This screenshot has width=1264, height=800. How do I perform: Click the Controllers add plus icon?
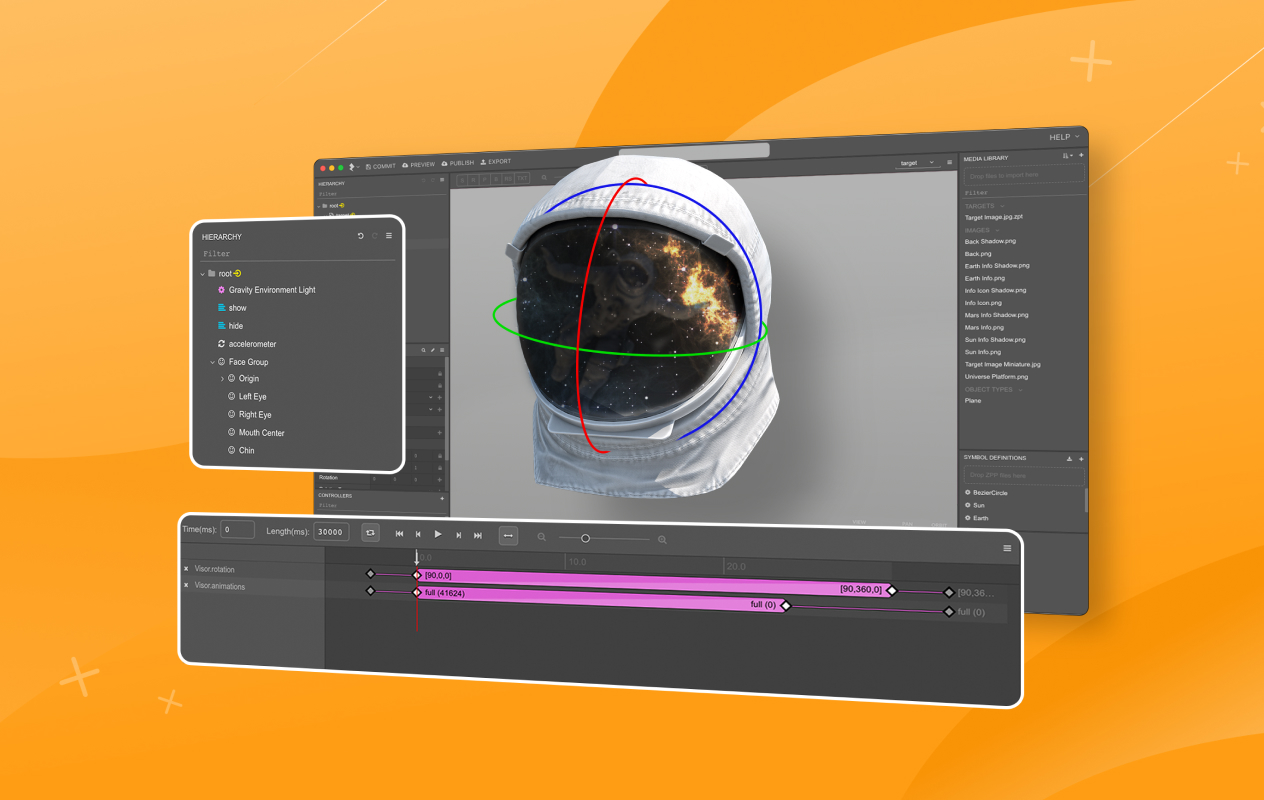(442, 497)
